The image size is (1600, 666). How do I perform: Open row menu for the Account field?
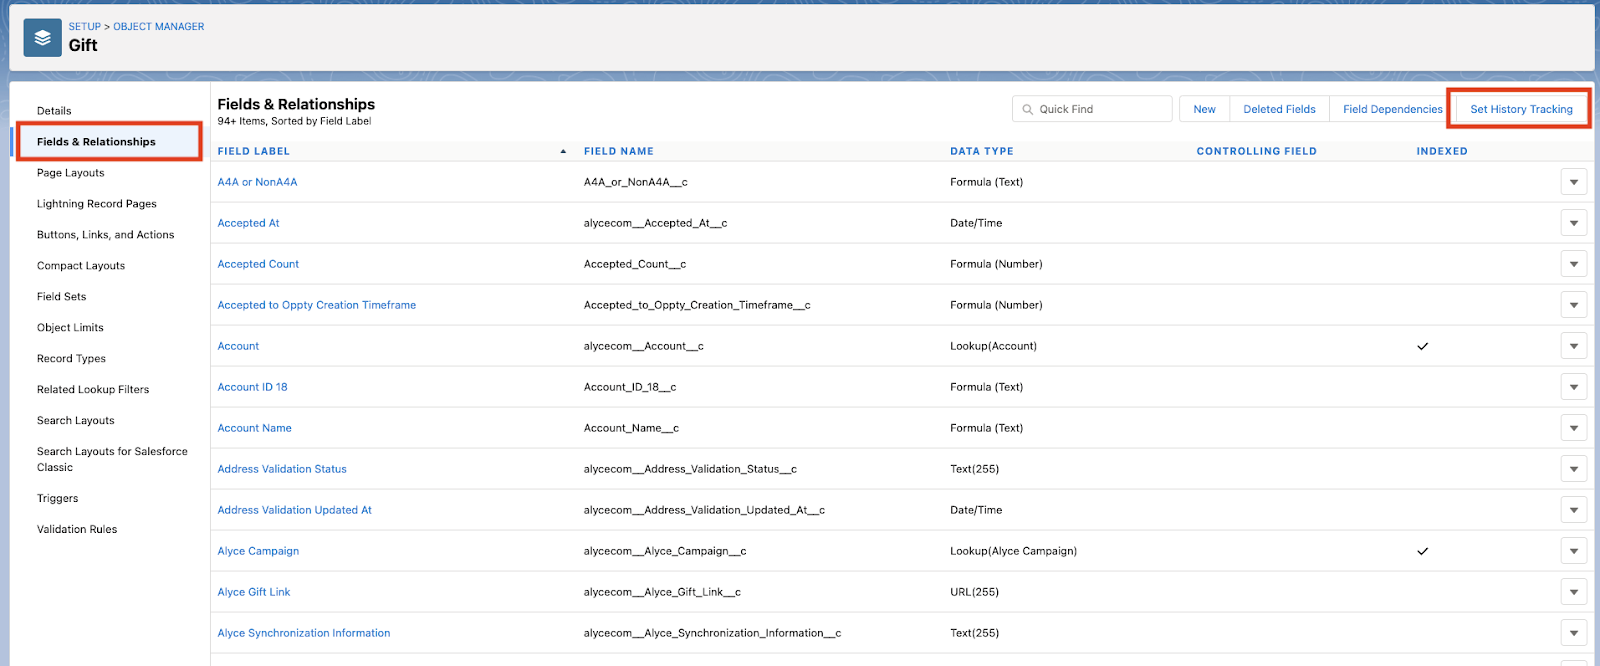(1573, 346)
